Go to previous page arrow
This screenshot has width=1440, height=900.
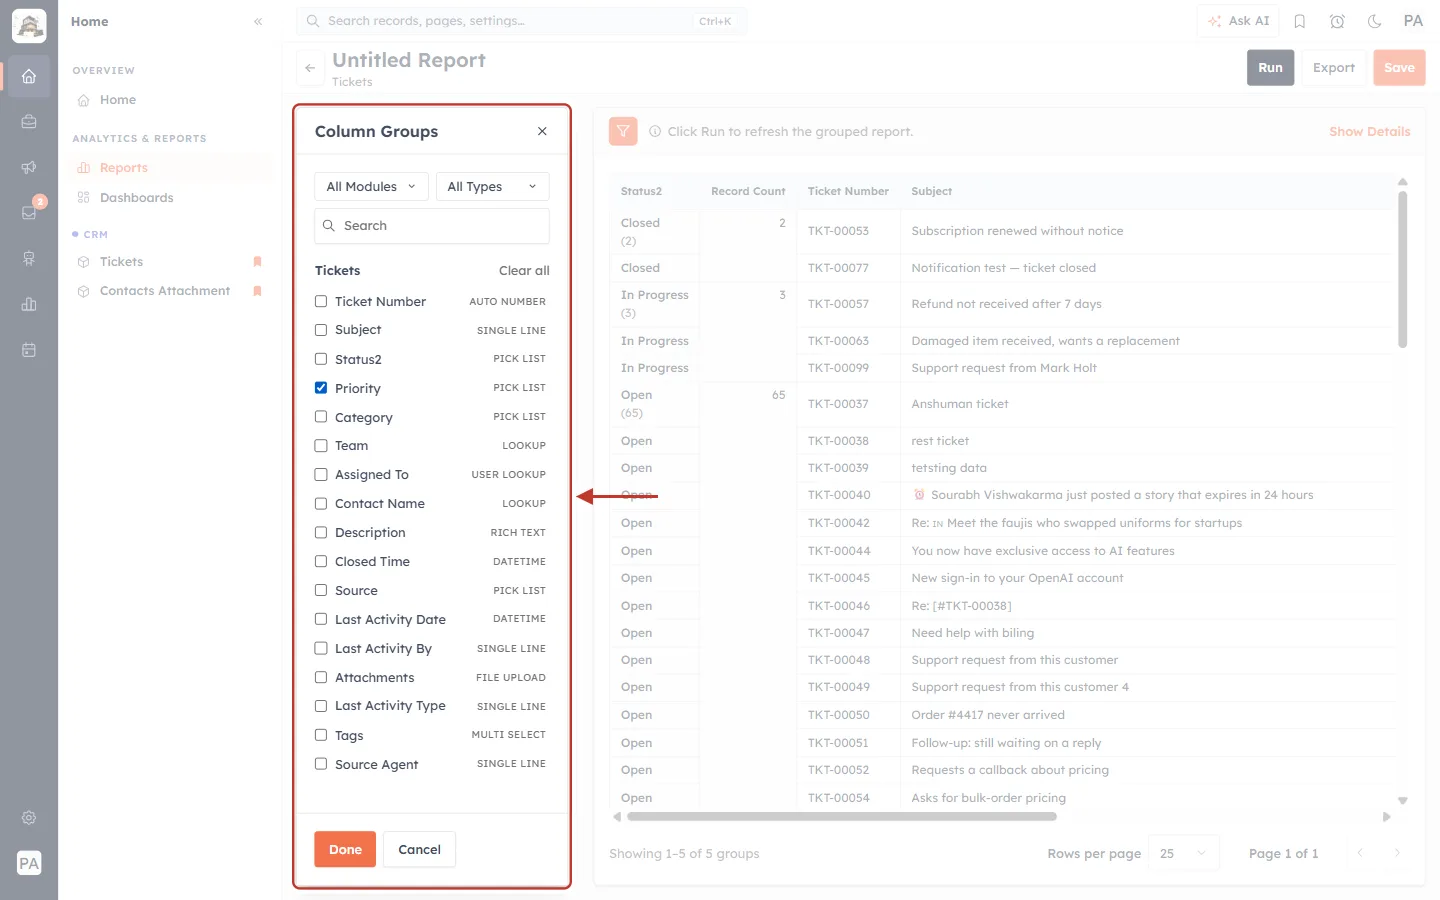(1360, 853)
